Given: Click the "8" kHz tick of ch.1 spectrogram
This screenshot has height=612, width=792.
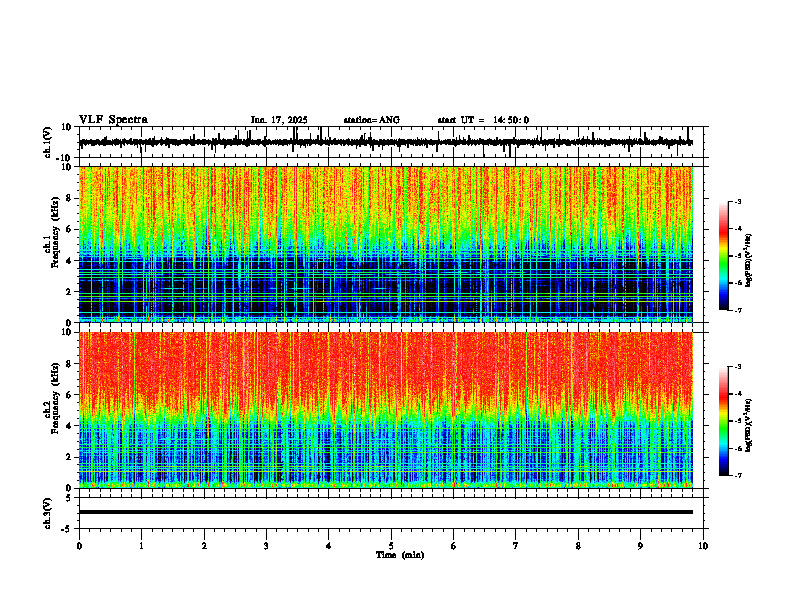Looking at the screenshot, I should [x=70, y=198].
